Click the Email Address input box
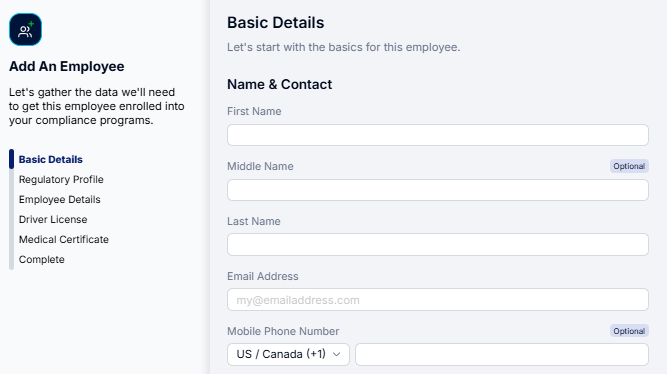This screenshot has height=374, width=667. [438, 300]
